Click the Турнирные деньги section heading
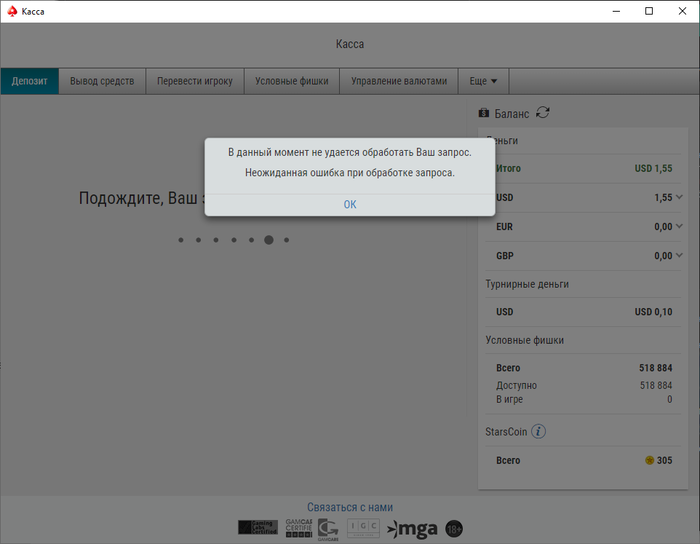Screen dimensions: 700x544 (x=527, y=284)
